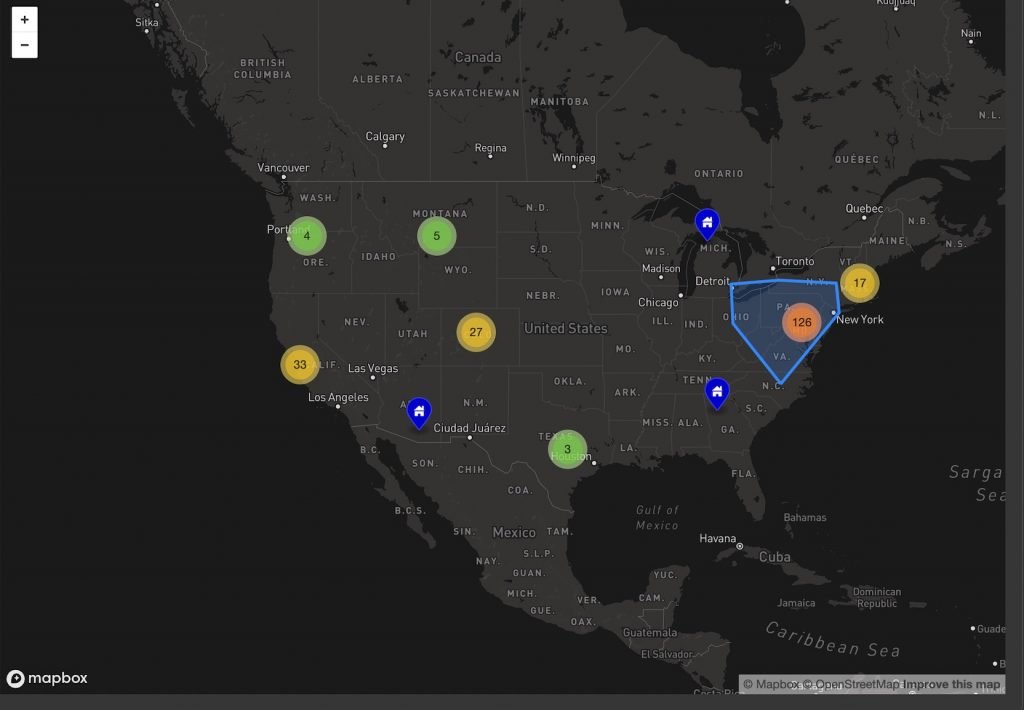Click the Dominican Republic label
Viewport: 1024px width, 710px height.
point(876,598)
